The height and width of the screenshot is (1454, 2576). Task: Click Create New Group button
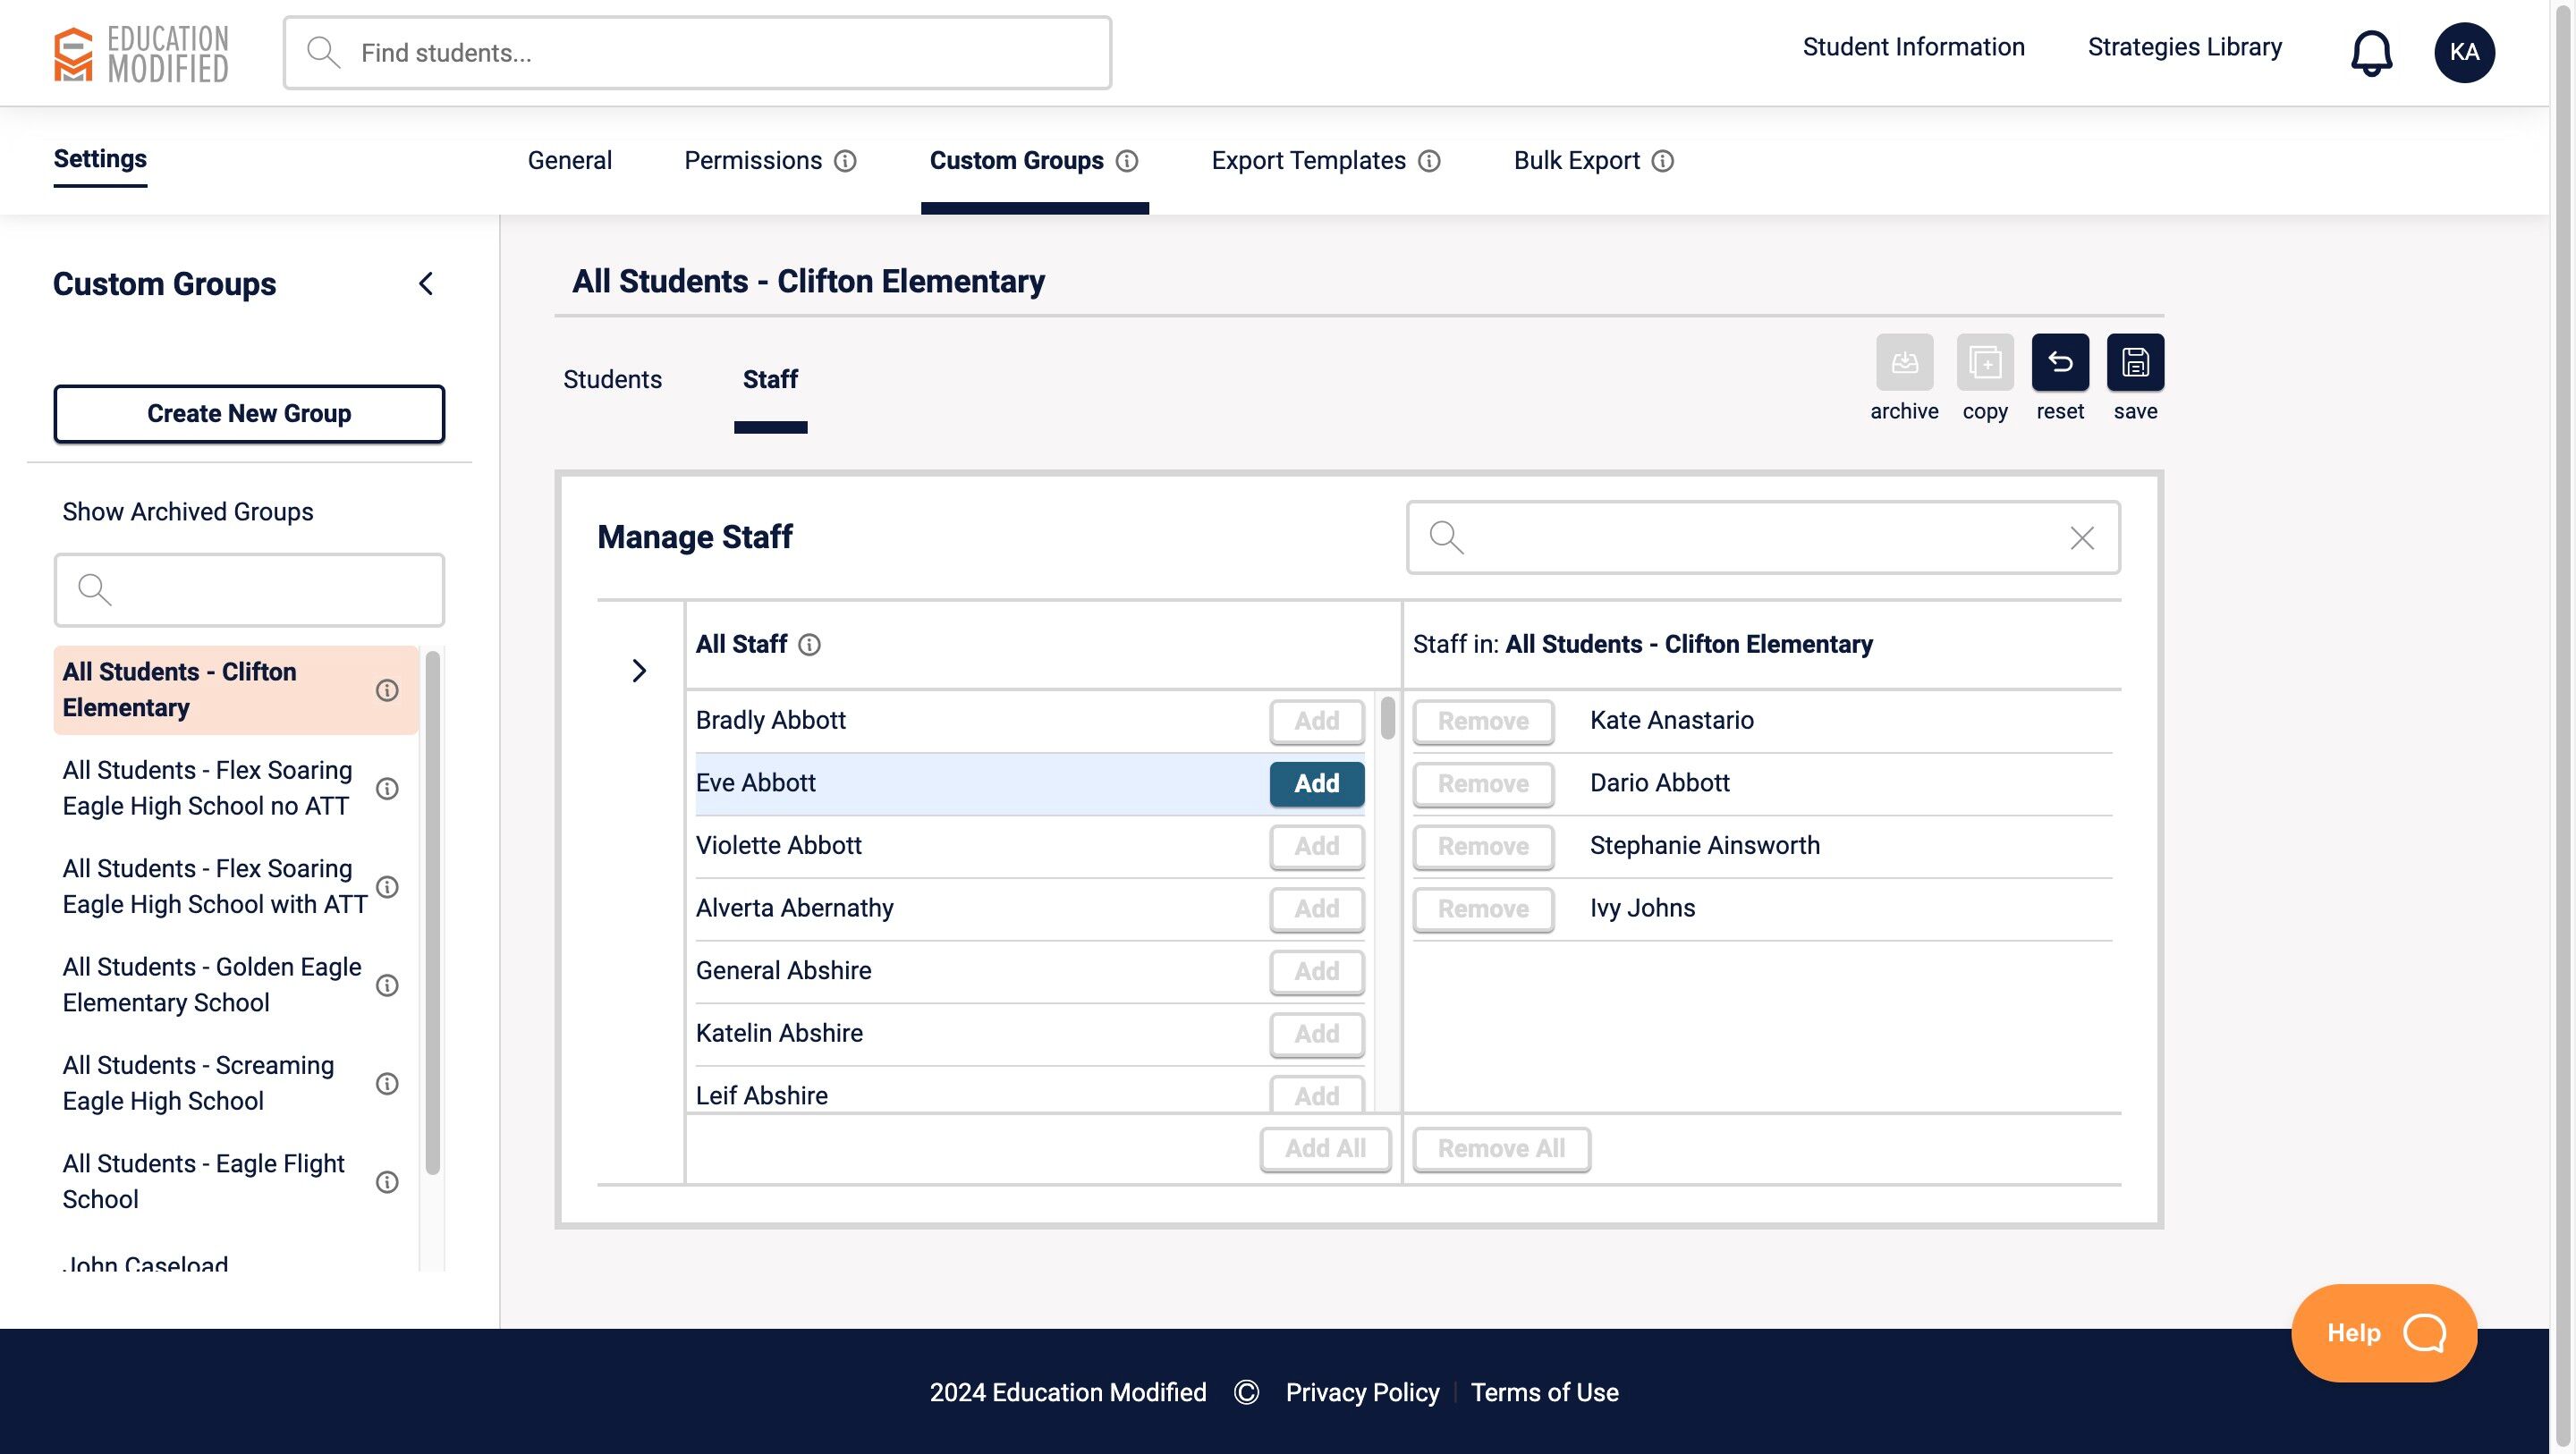(x=249, y=414)
